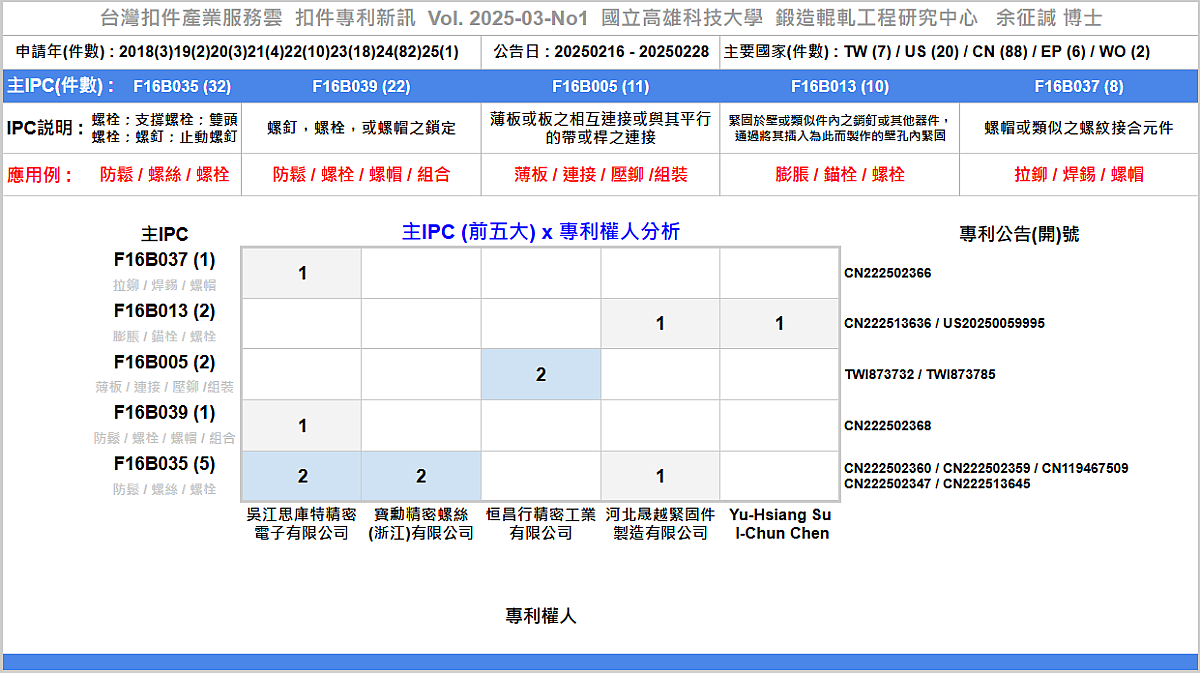Click the blue cell showing 2 for 恒昌行
The height and width of the screenshot is (673, 1200).
pyautogui.click(x=541, y=374)
